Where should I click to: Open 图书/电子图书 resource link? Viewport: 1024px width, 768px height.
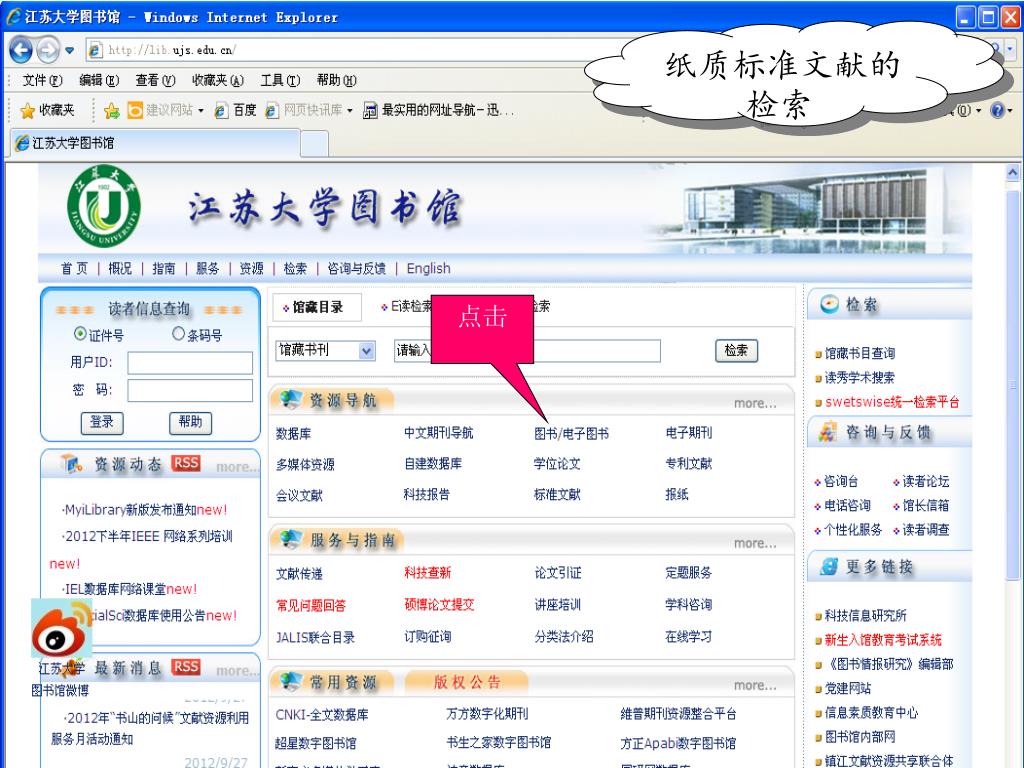click(x=571, y=433)
